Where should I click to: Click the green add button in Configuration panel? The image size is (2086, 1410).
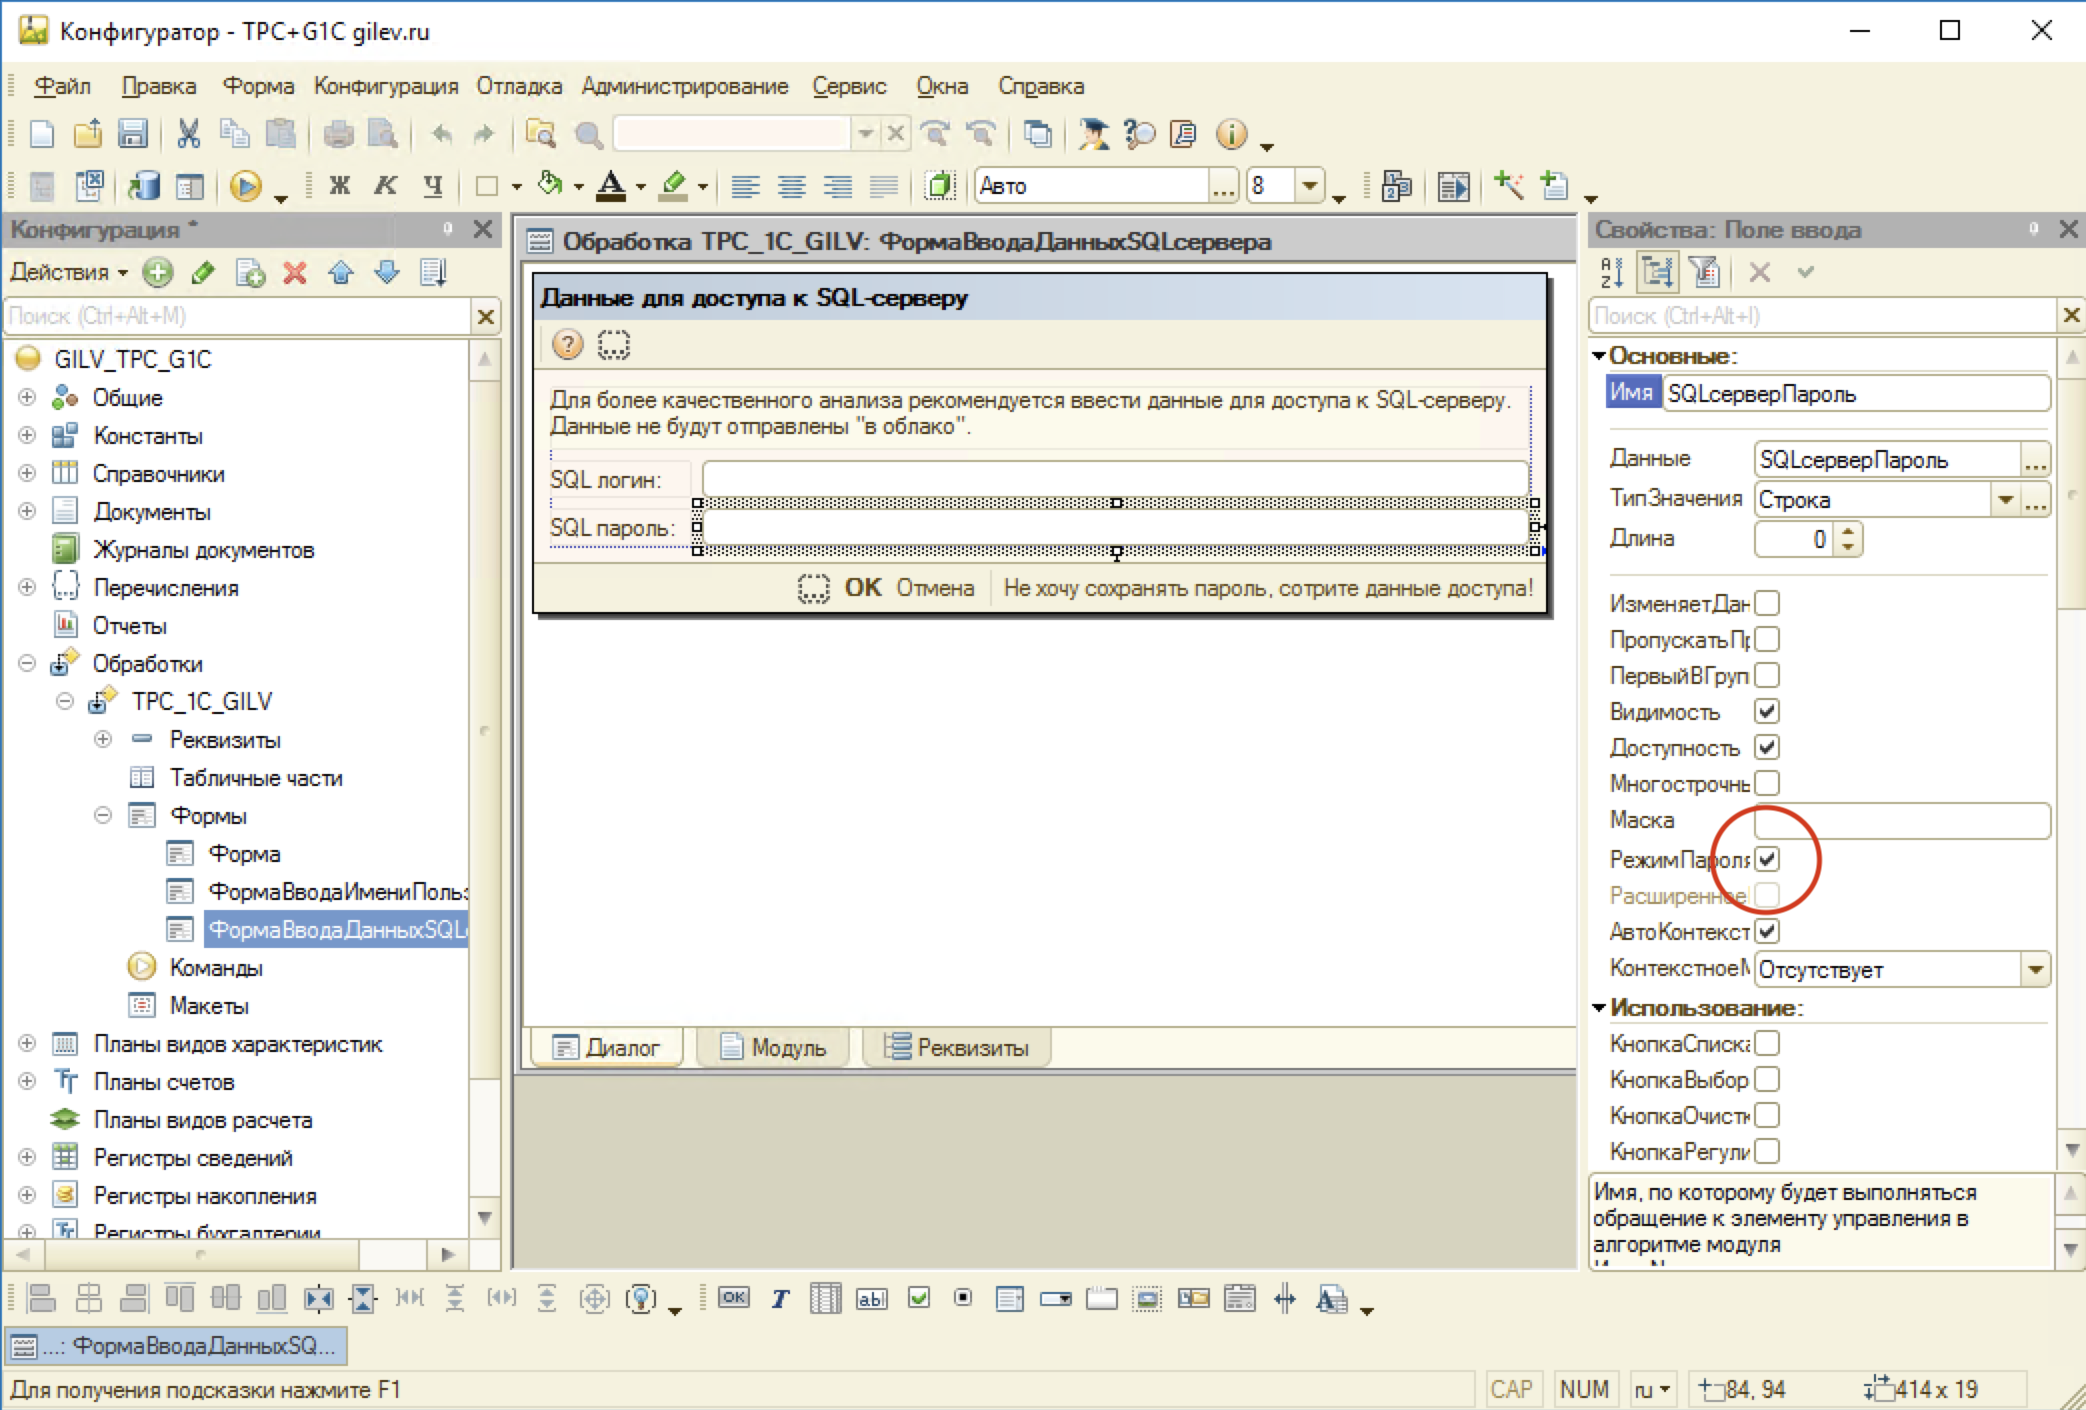[157, 272]
